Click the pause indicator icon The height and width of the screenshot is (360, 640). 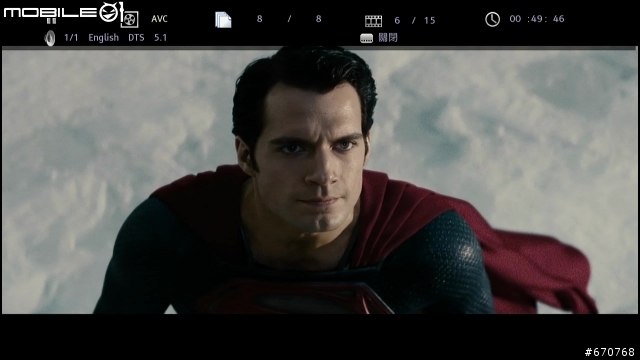(51, 20)
